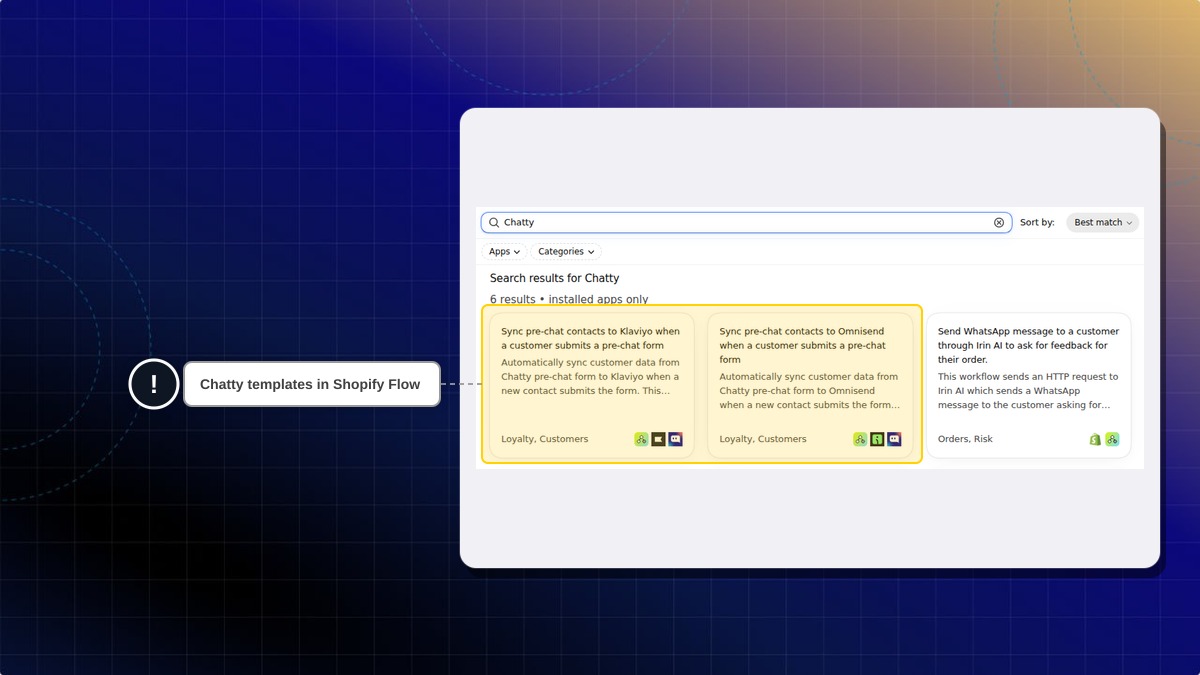Click Flow icon on the Omnisend card

[x=860, y=439]
